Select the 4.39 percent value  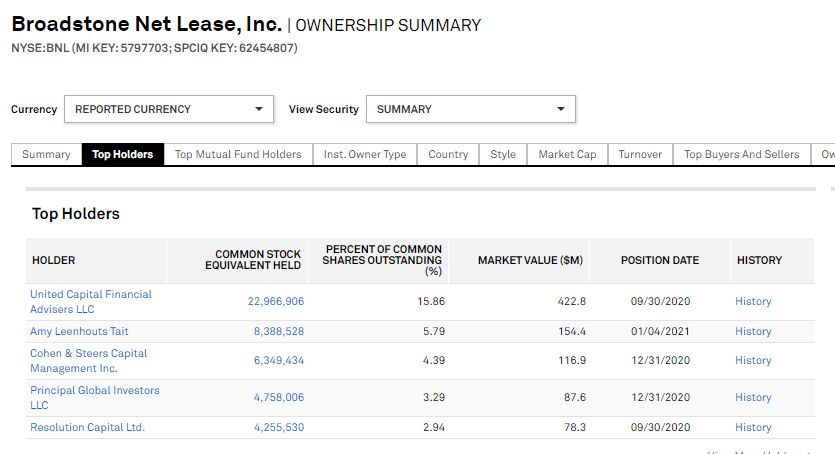pyautogui.click(x=434, y=360)
